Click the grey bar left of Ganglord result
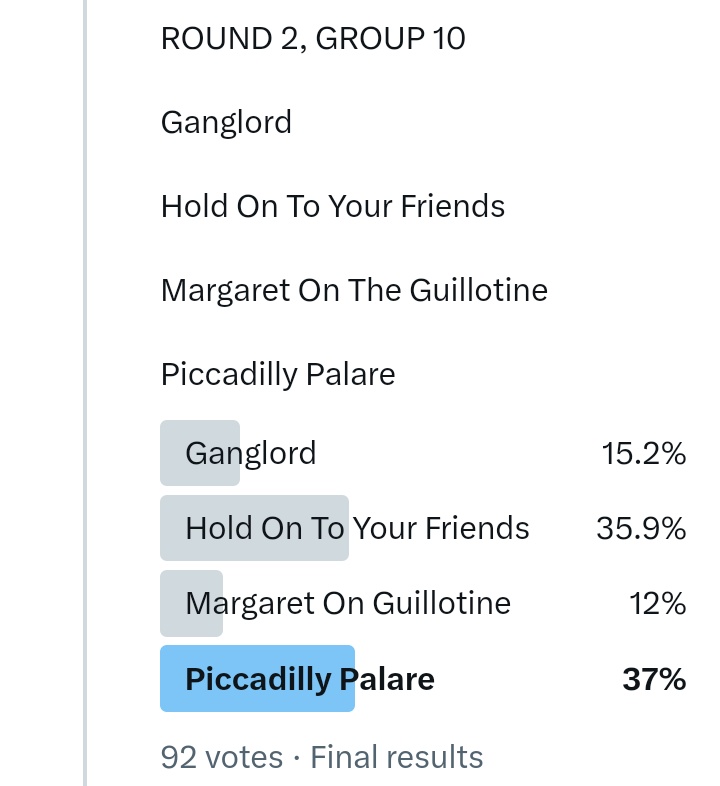Screen dimensions: 720x786 172,453
